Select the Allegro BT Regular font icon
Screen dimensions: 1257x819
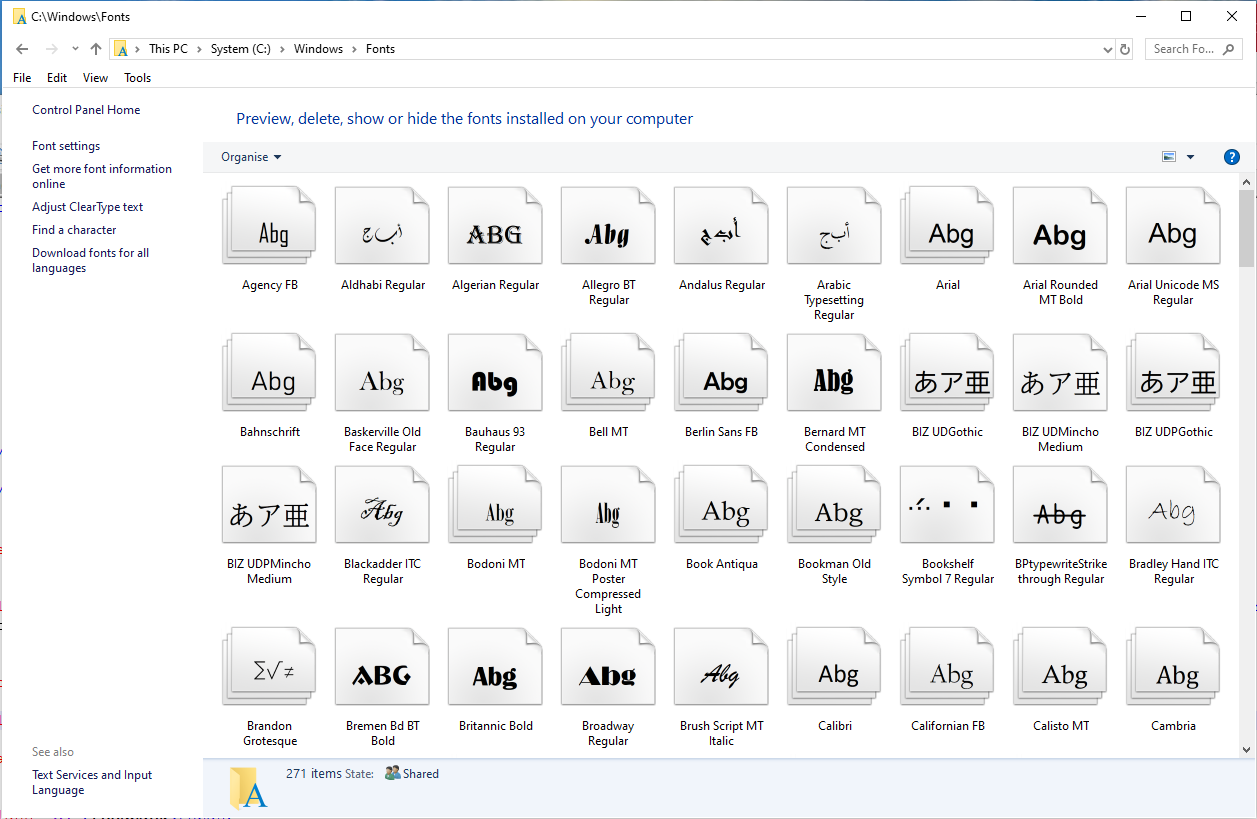tap(608, 227)
